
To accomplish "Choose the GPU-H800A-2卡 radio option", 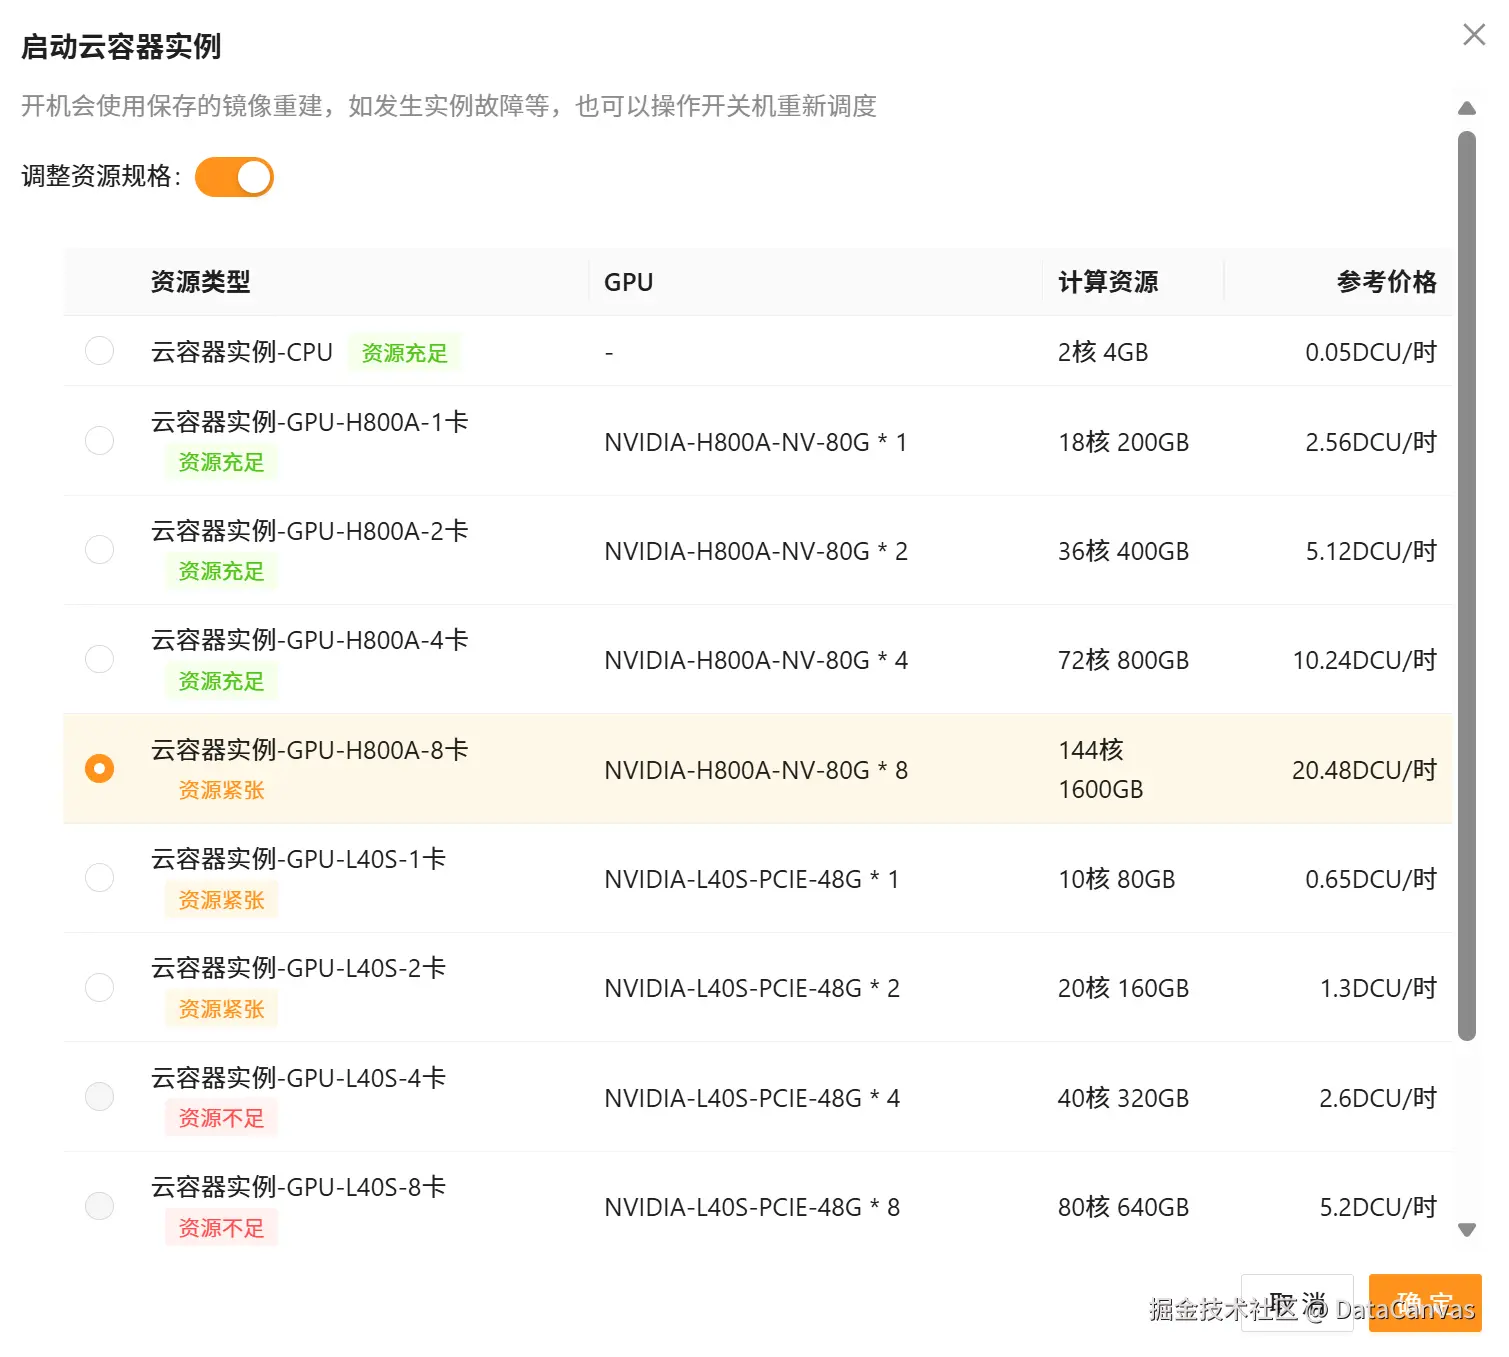I will (x=99, y=550).
